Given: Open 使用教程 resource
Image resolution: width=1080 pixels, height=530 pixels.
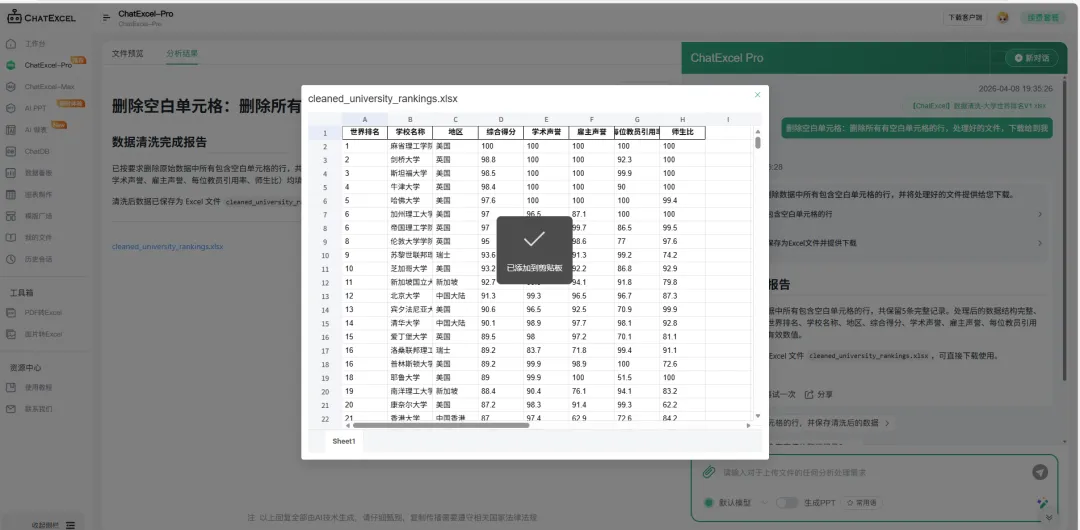Looking at the screenshot, I should pyautogui.click(x=39, y=387).
